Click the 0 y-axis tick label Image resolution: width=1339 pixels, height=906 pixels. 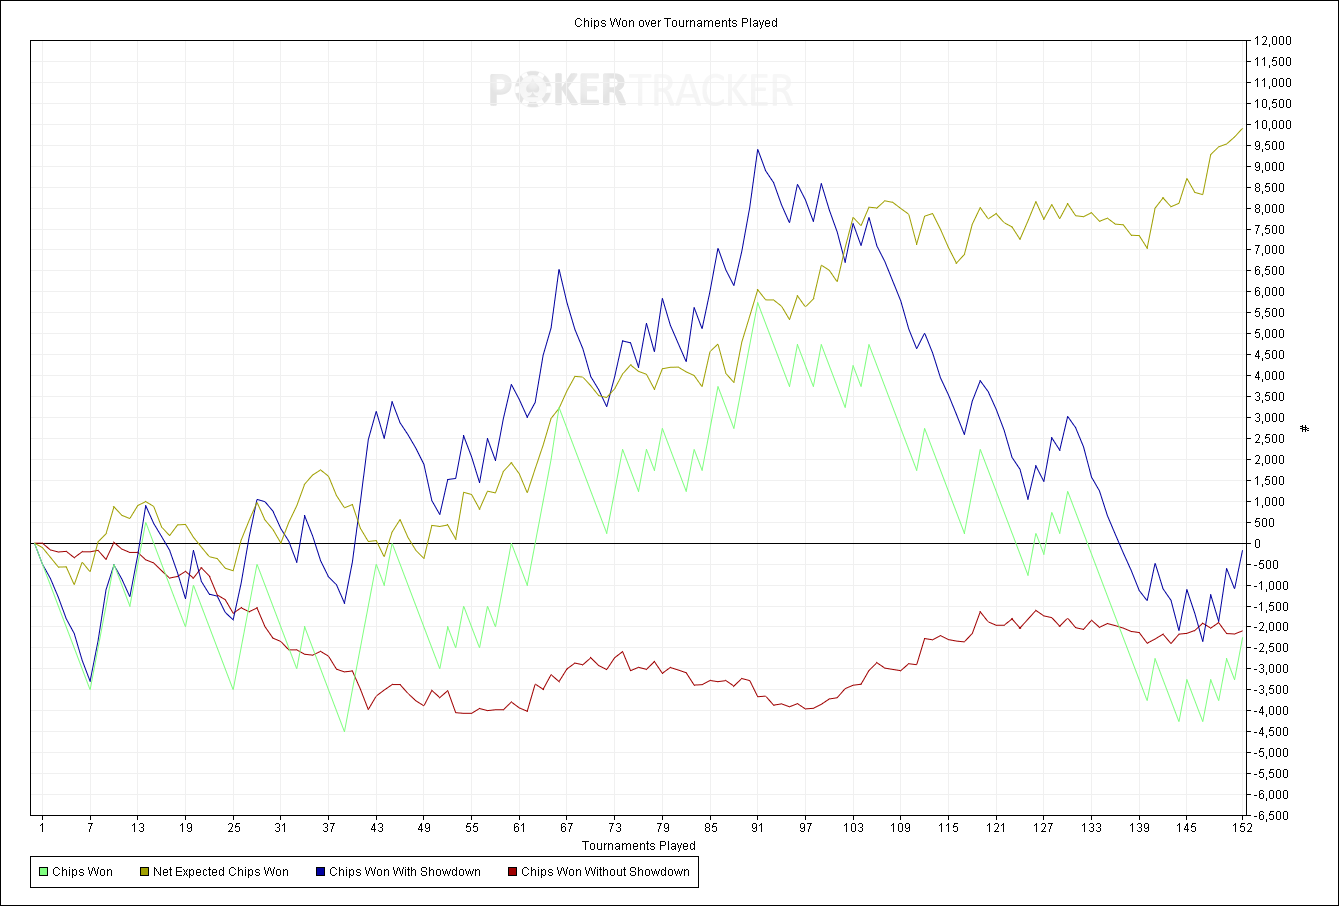(1258, 544)
